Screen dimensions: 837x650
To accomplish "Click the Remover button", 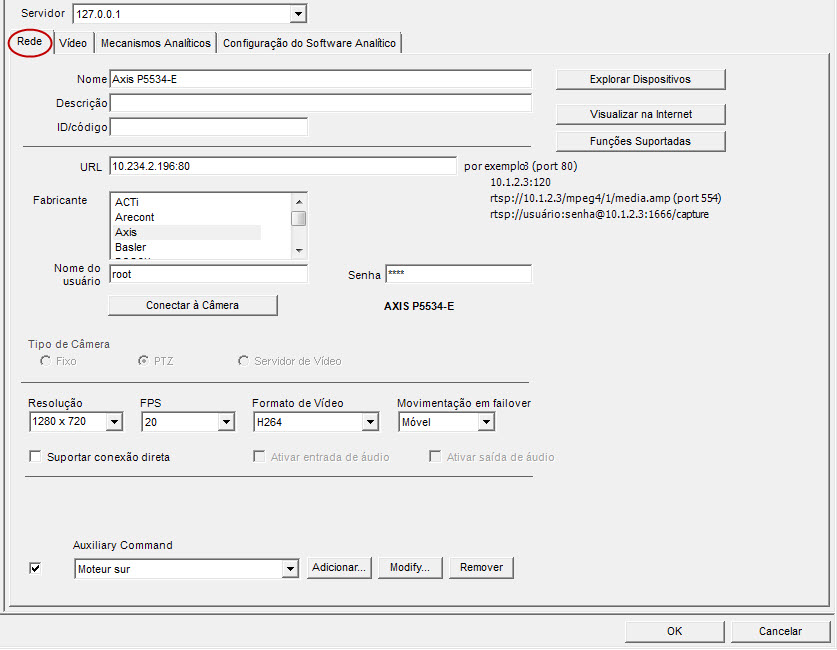I will coord(481,568).
